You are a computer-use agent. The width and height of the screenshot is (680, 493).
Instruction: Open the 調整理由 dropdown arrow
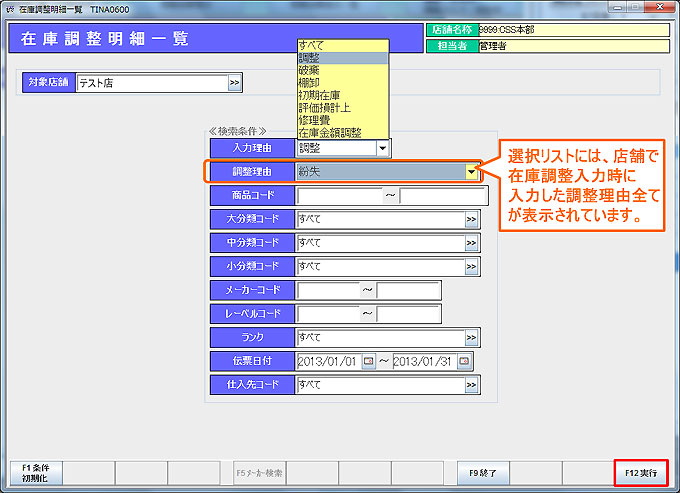[472, 172]
